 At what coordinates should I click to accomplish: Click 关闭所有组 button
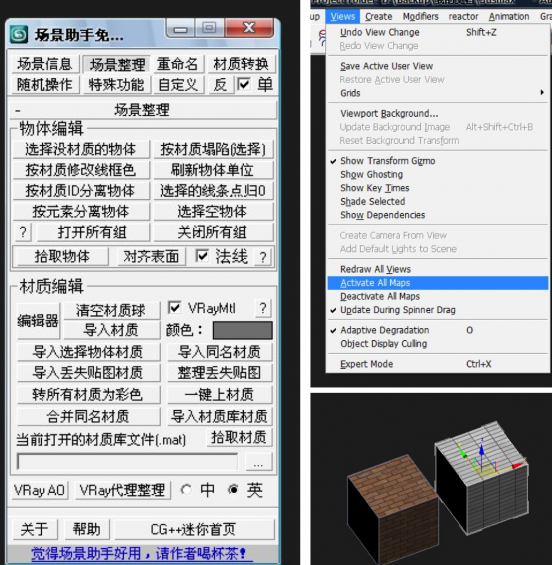(x=213, y=232)
